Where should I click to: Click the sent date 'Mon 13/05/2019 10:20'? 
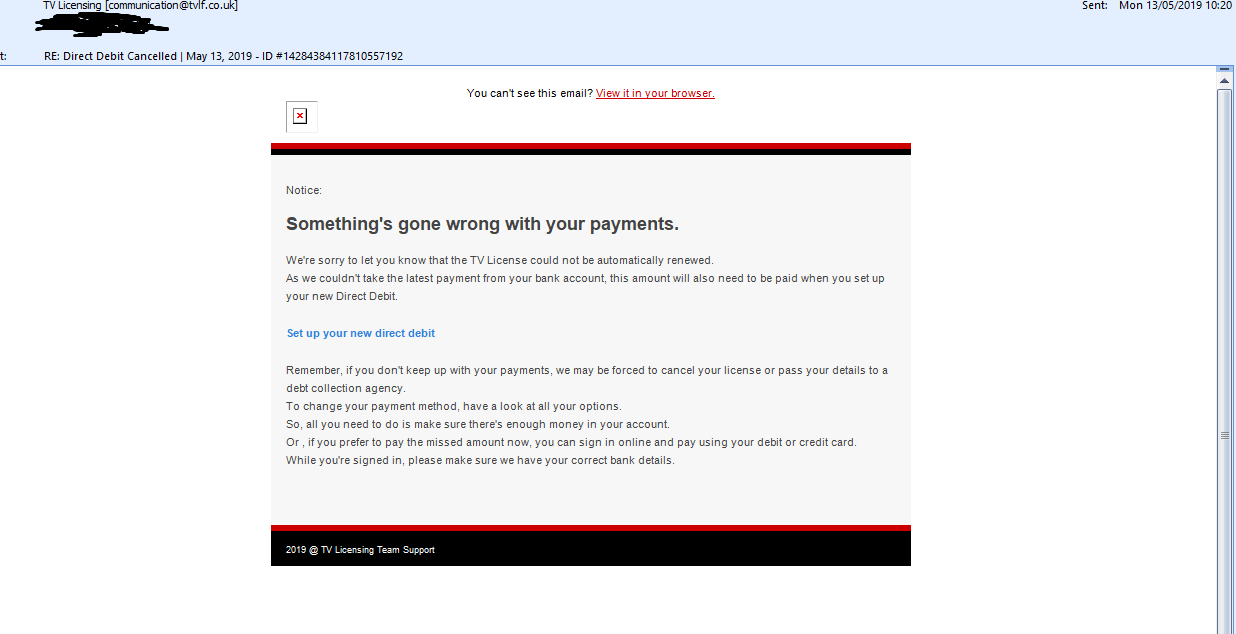[1176, 6]
